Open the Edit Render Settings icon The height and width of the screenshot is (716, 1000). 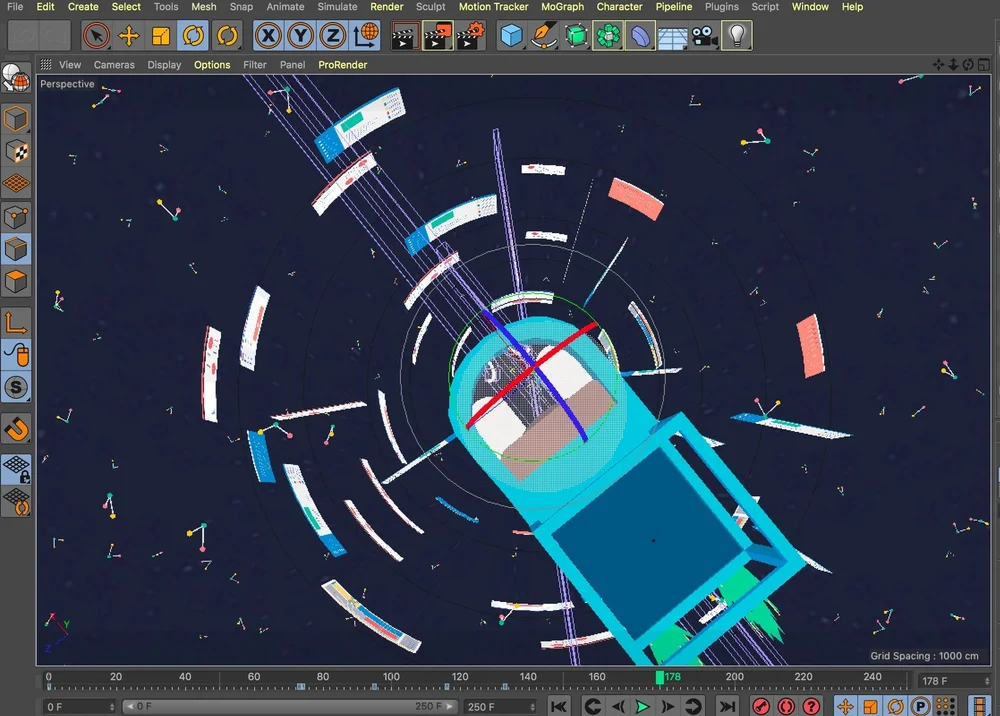click(470, 37)
